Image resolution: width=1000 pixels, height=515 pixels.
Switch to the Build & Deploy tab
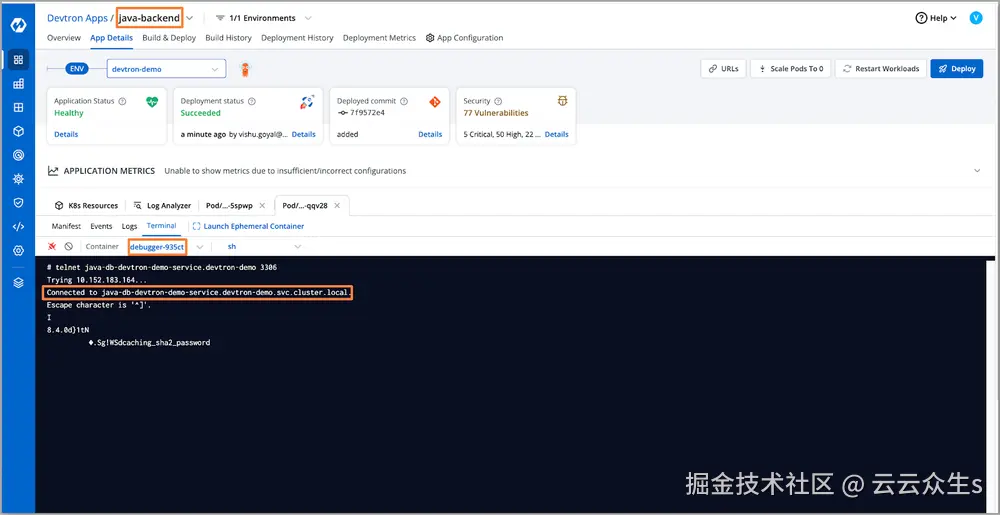[169, 38]
